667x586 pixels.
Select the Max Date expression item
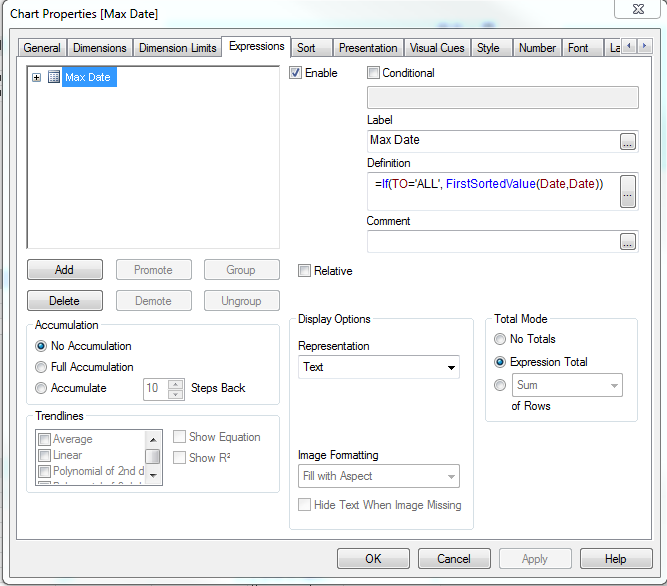[x=89, y=77]
